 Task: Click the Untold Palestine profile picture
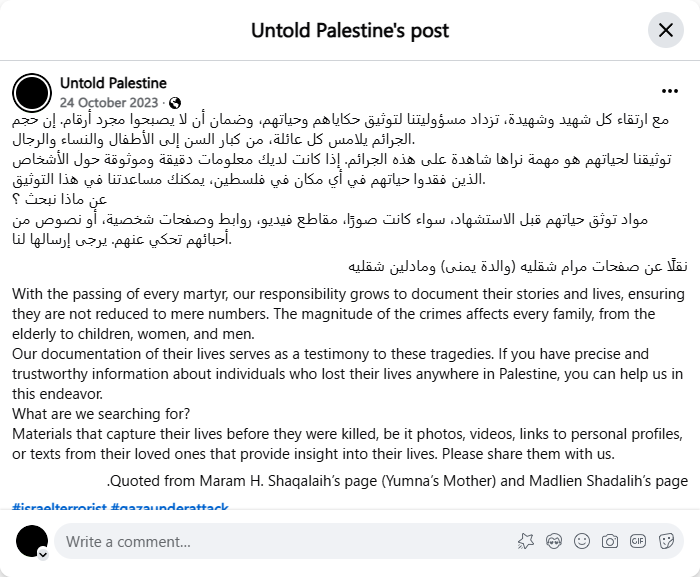[33, 93]
